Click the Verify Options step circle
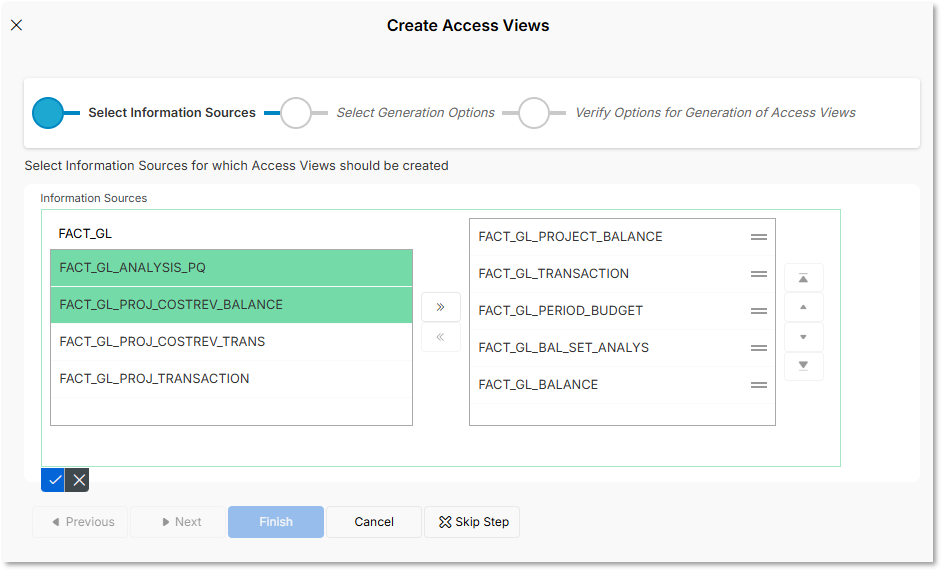The height and width of the screenshot is (571, 942). 533,113
